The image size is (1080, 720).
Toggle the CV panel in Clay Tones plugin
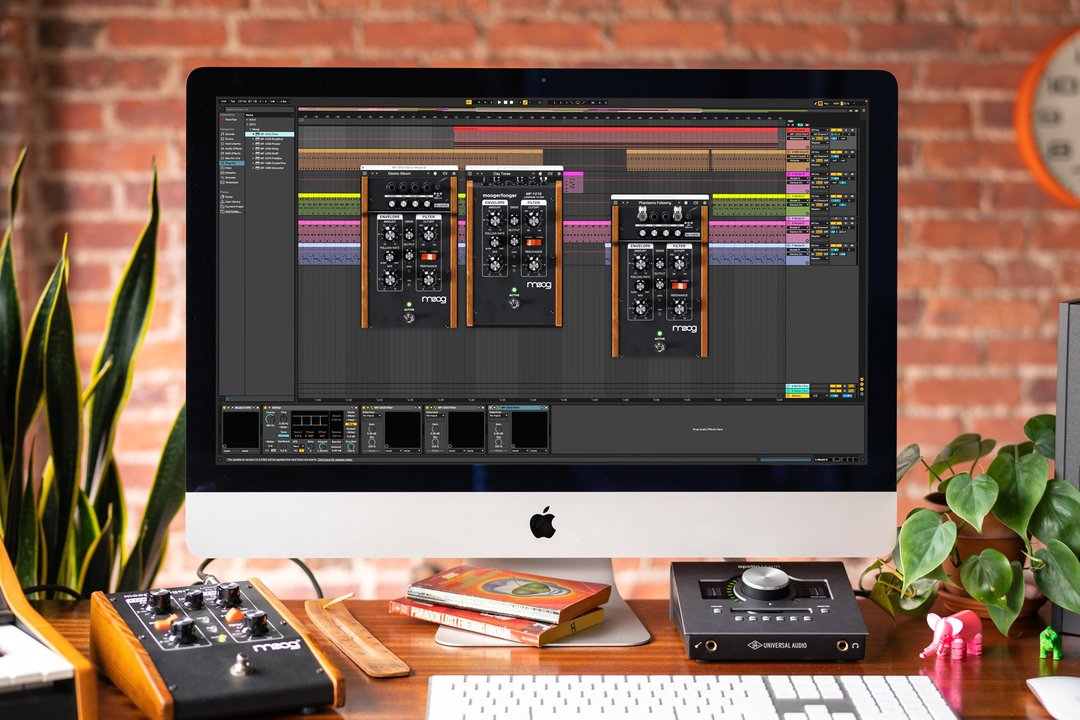pos(550,174)
